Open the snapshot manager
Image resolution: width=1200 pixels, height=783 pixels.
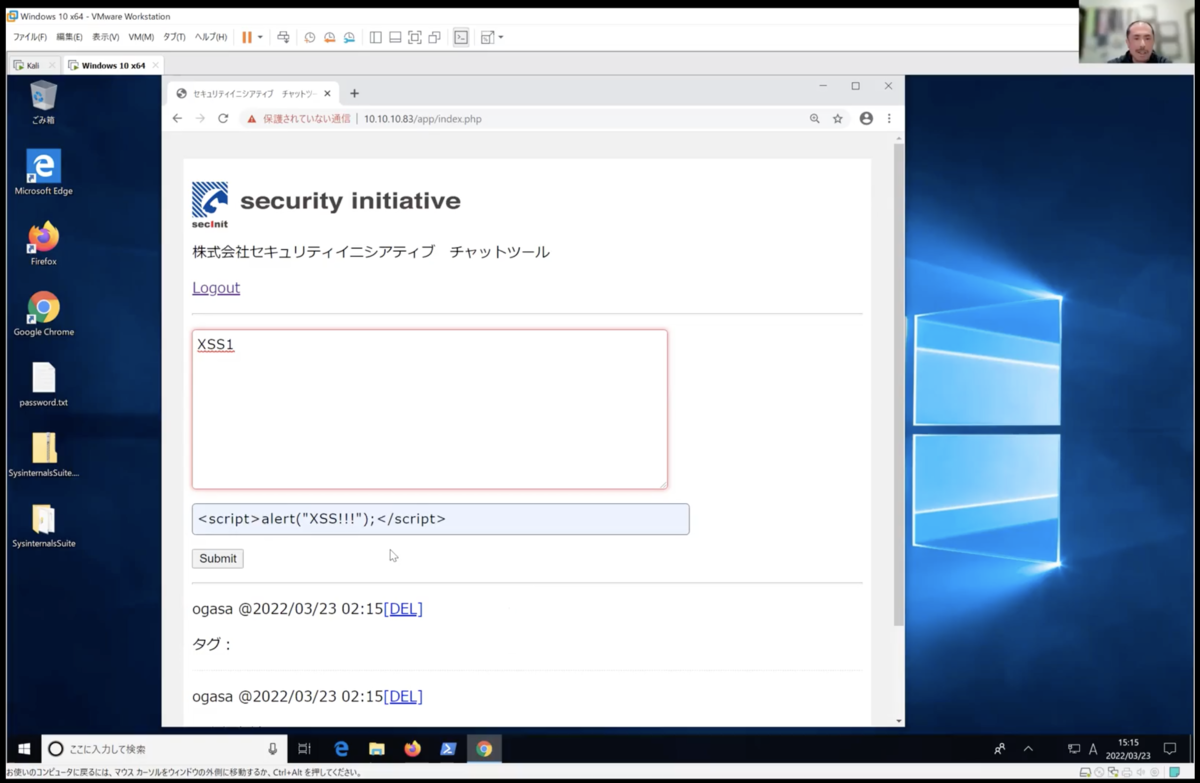tap(349, 37)
